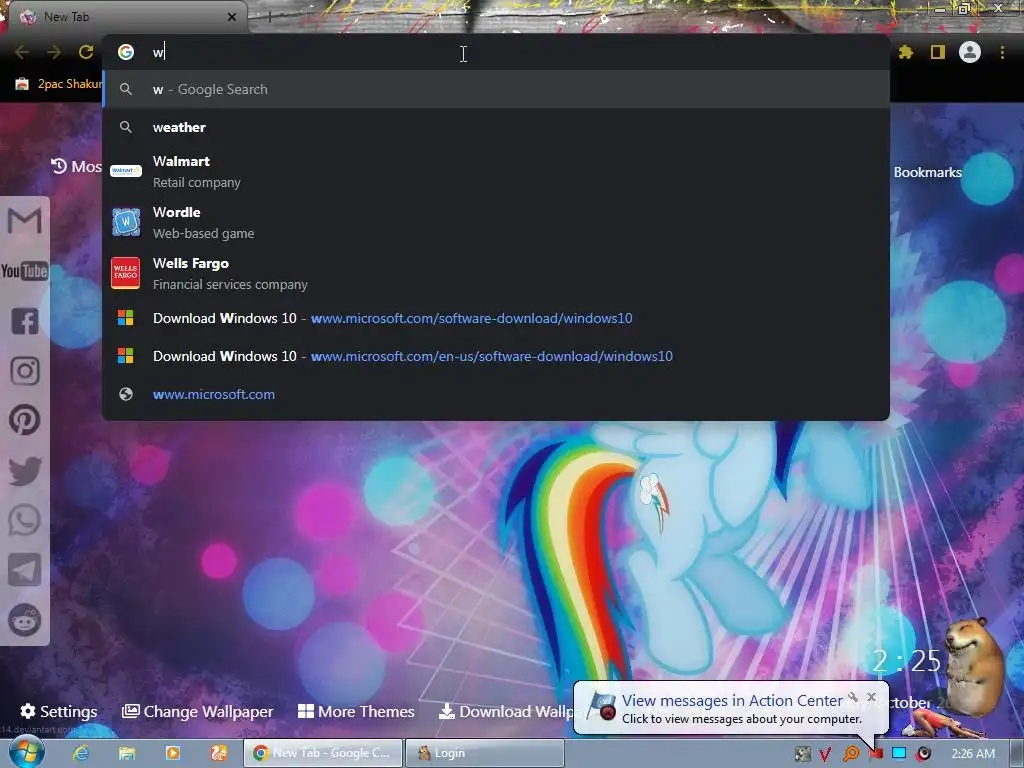Open the Chrome three-dot menu
Image resolution: width=1024 pixels, height=768 pixels.
pos(1002,52)
